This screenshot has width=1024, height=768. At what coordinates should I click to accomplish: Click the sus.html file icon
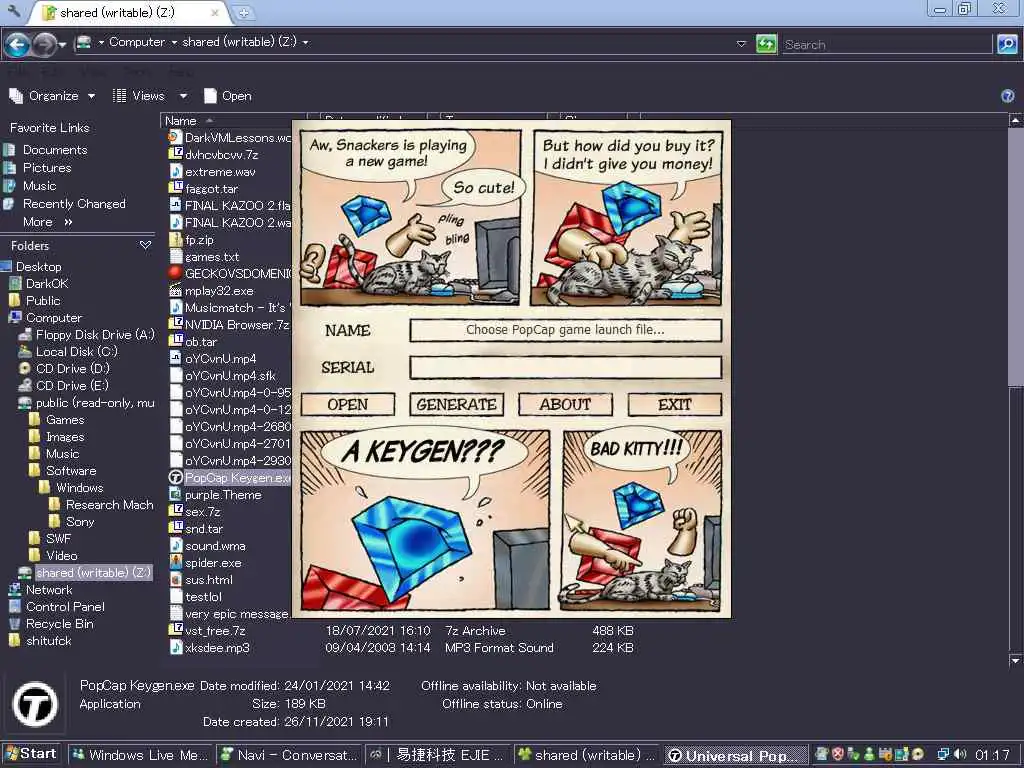176,579
